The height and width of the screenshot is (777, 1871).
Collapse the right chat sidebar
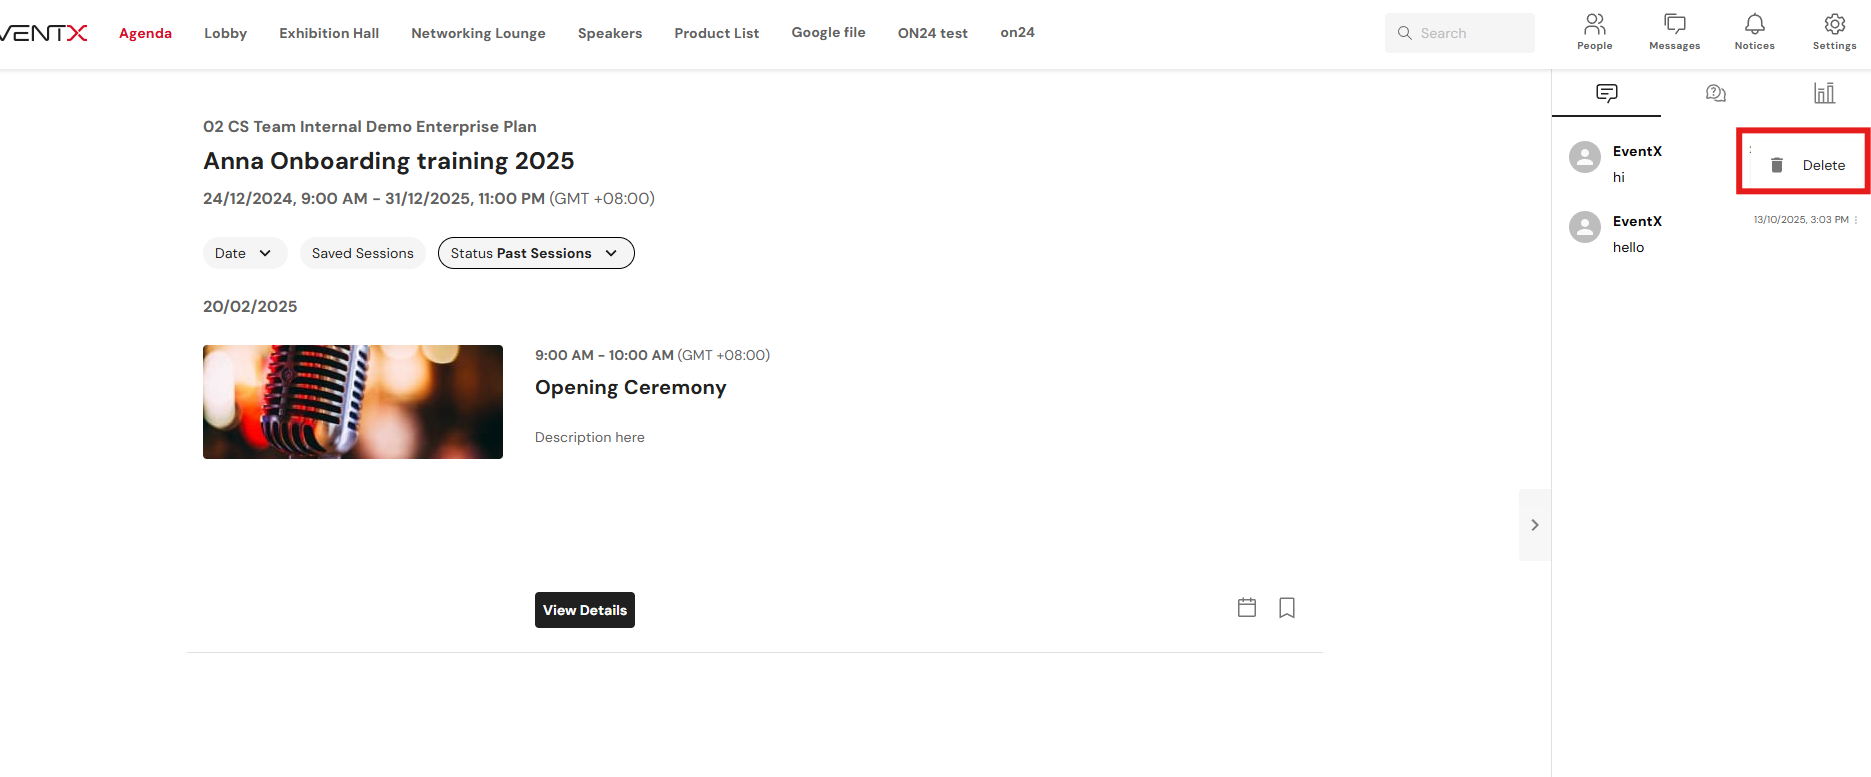click(x=1534, y=525)
